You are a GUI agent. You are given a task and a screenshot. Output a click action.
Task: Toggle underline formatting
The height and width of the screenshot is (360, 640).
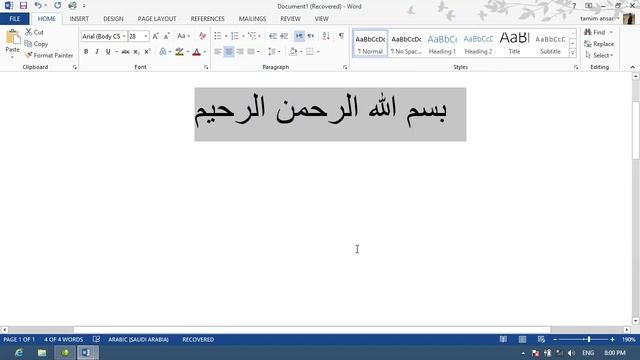(108, 52)
